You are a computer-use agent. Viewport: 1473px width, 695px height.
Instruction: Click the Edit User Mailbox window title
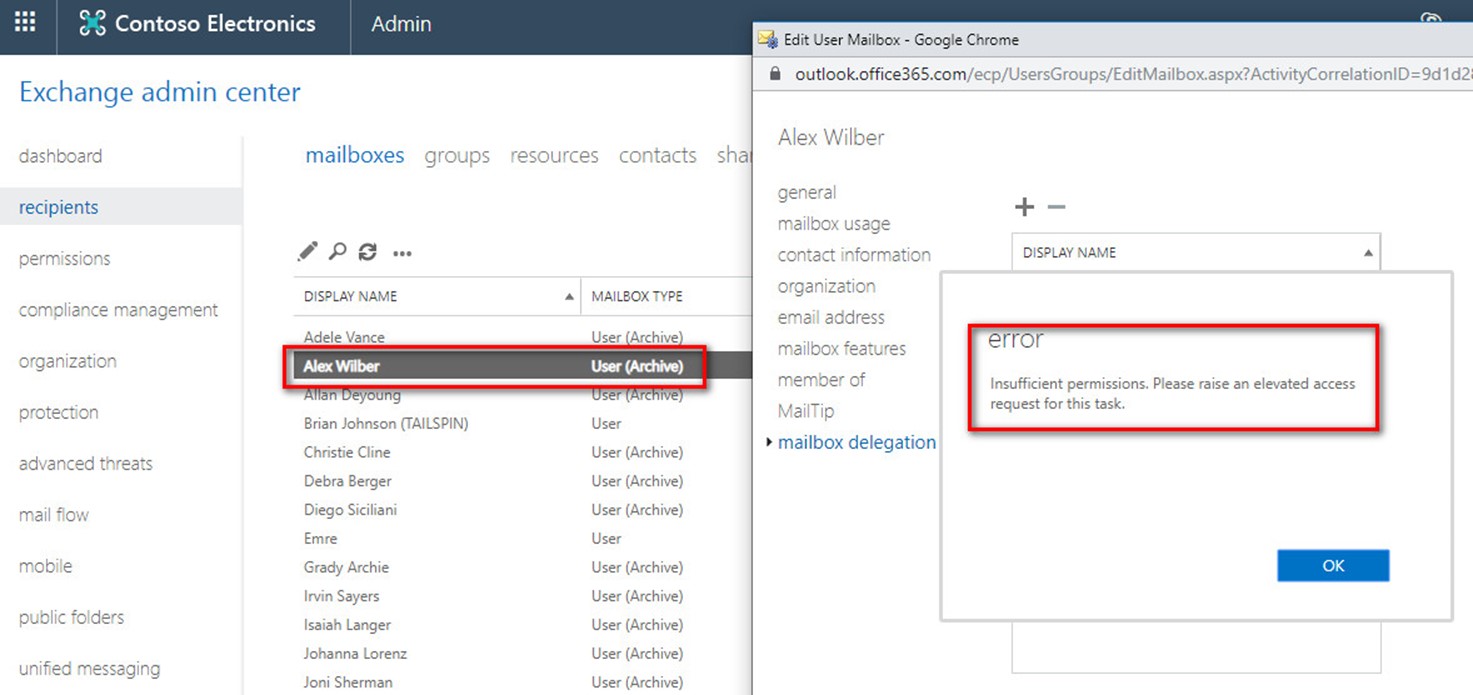pyautogui.click(x=901, y=40)
